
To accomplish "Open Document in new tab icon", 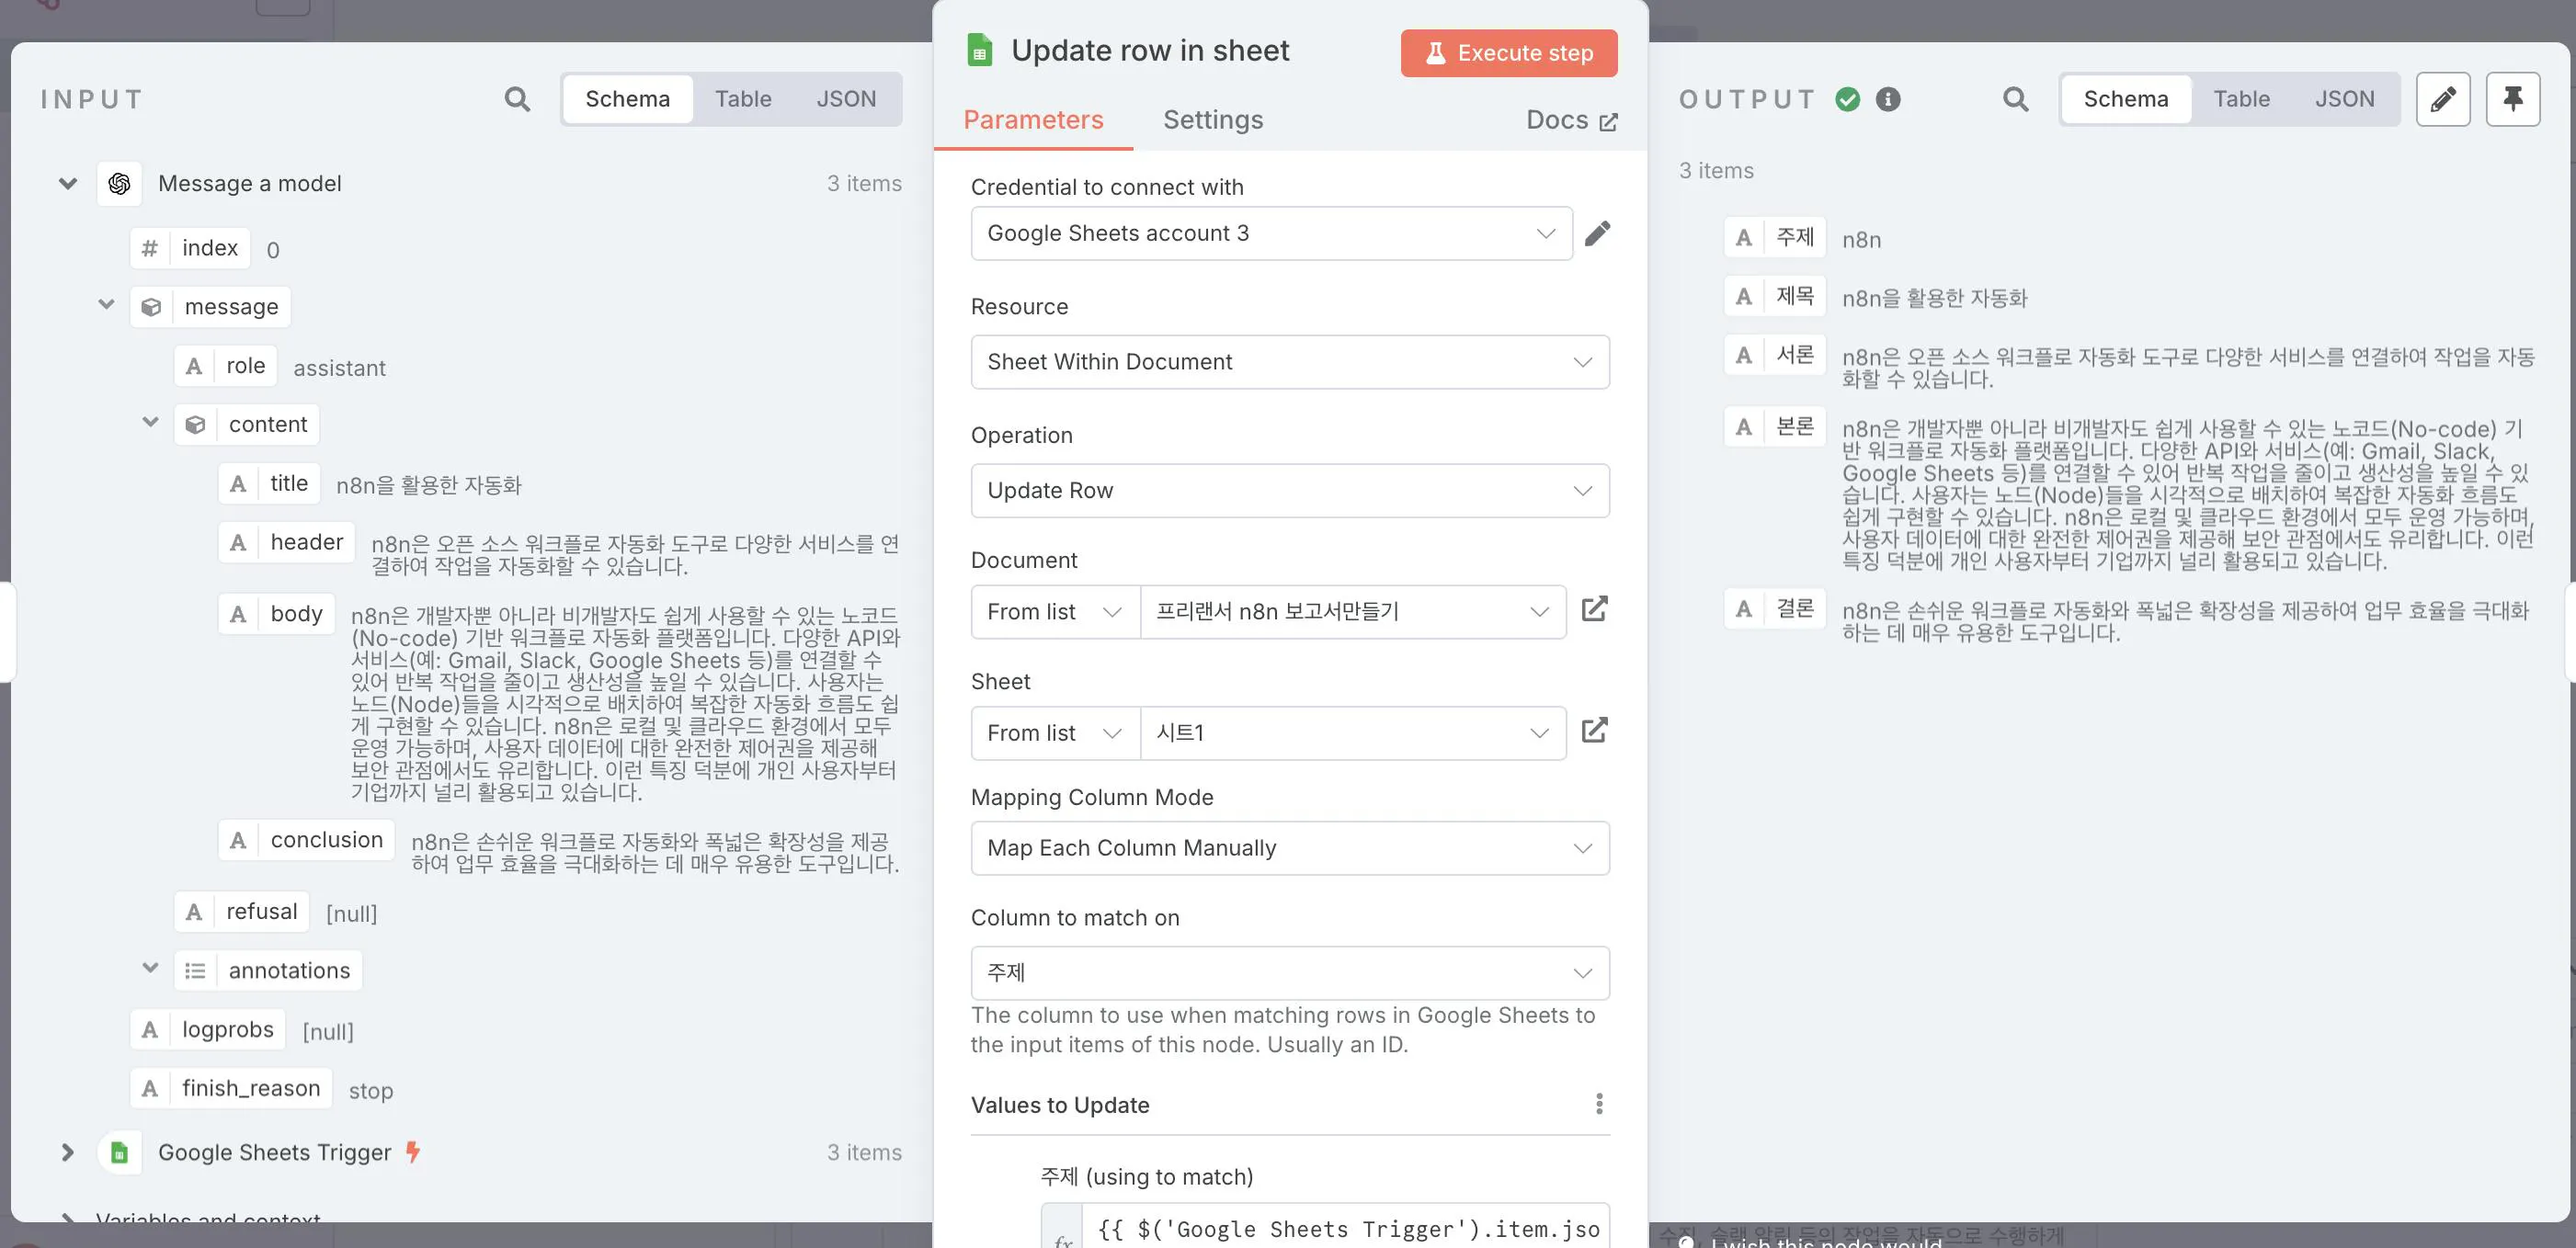I will coord(1594,610).
